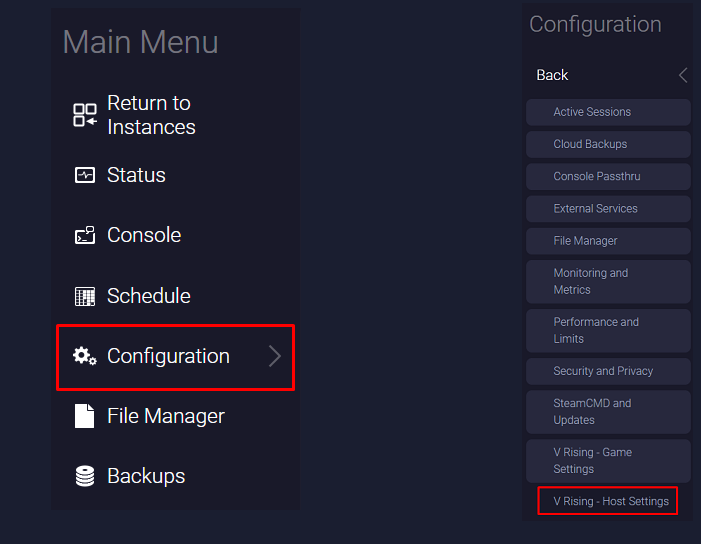Open Performance and Limits settings
Viewport: 701px width, 544px height.
click(x=608, y=331)
